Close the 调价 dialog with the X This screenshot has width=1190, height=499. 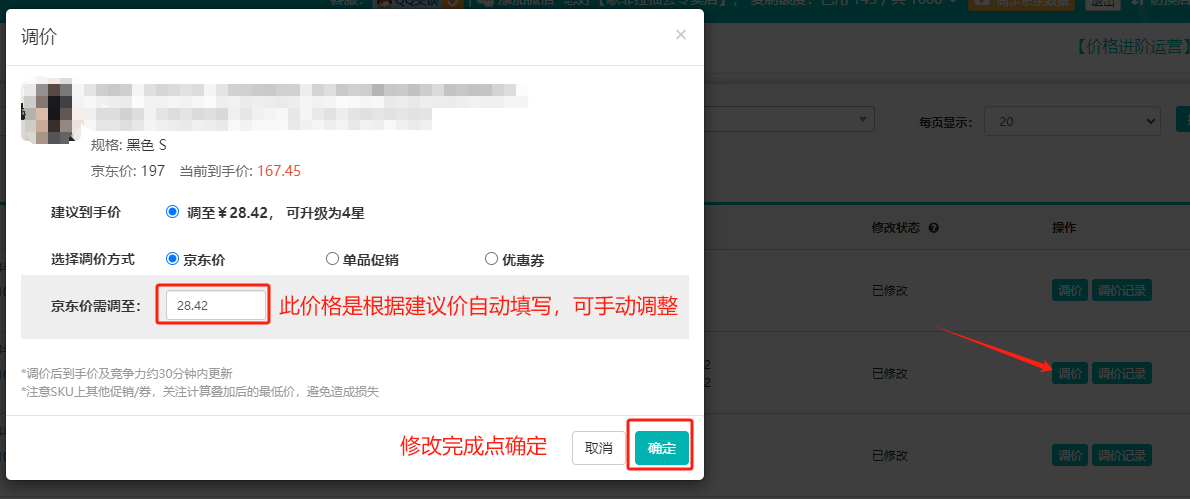click(x=680, y=35)
